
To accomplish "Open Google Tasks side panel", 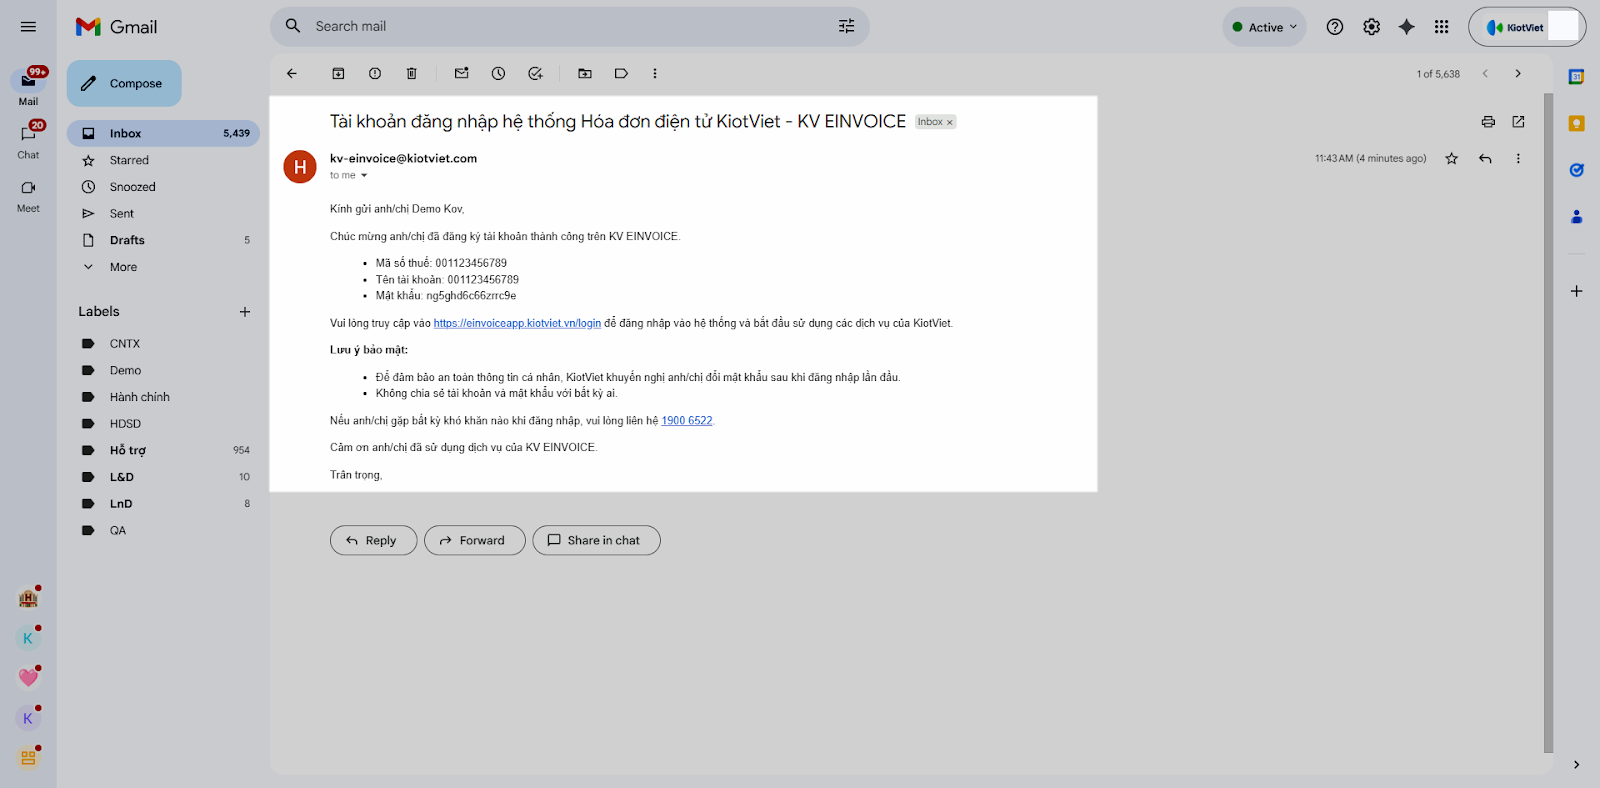I will pyautogui.click(x=1576, y=170).
